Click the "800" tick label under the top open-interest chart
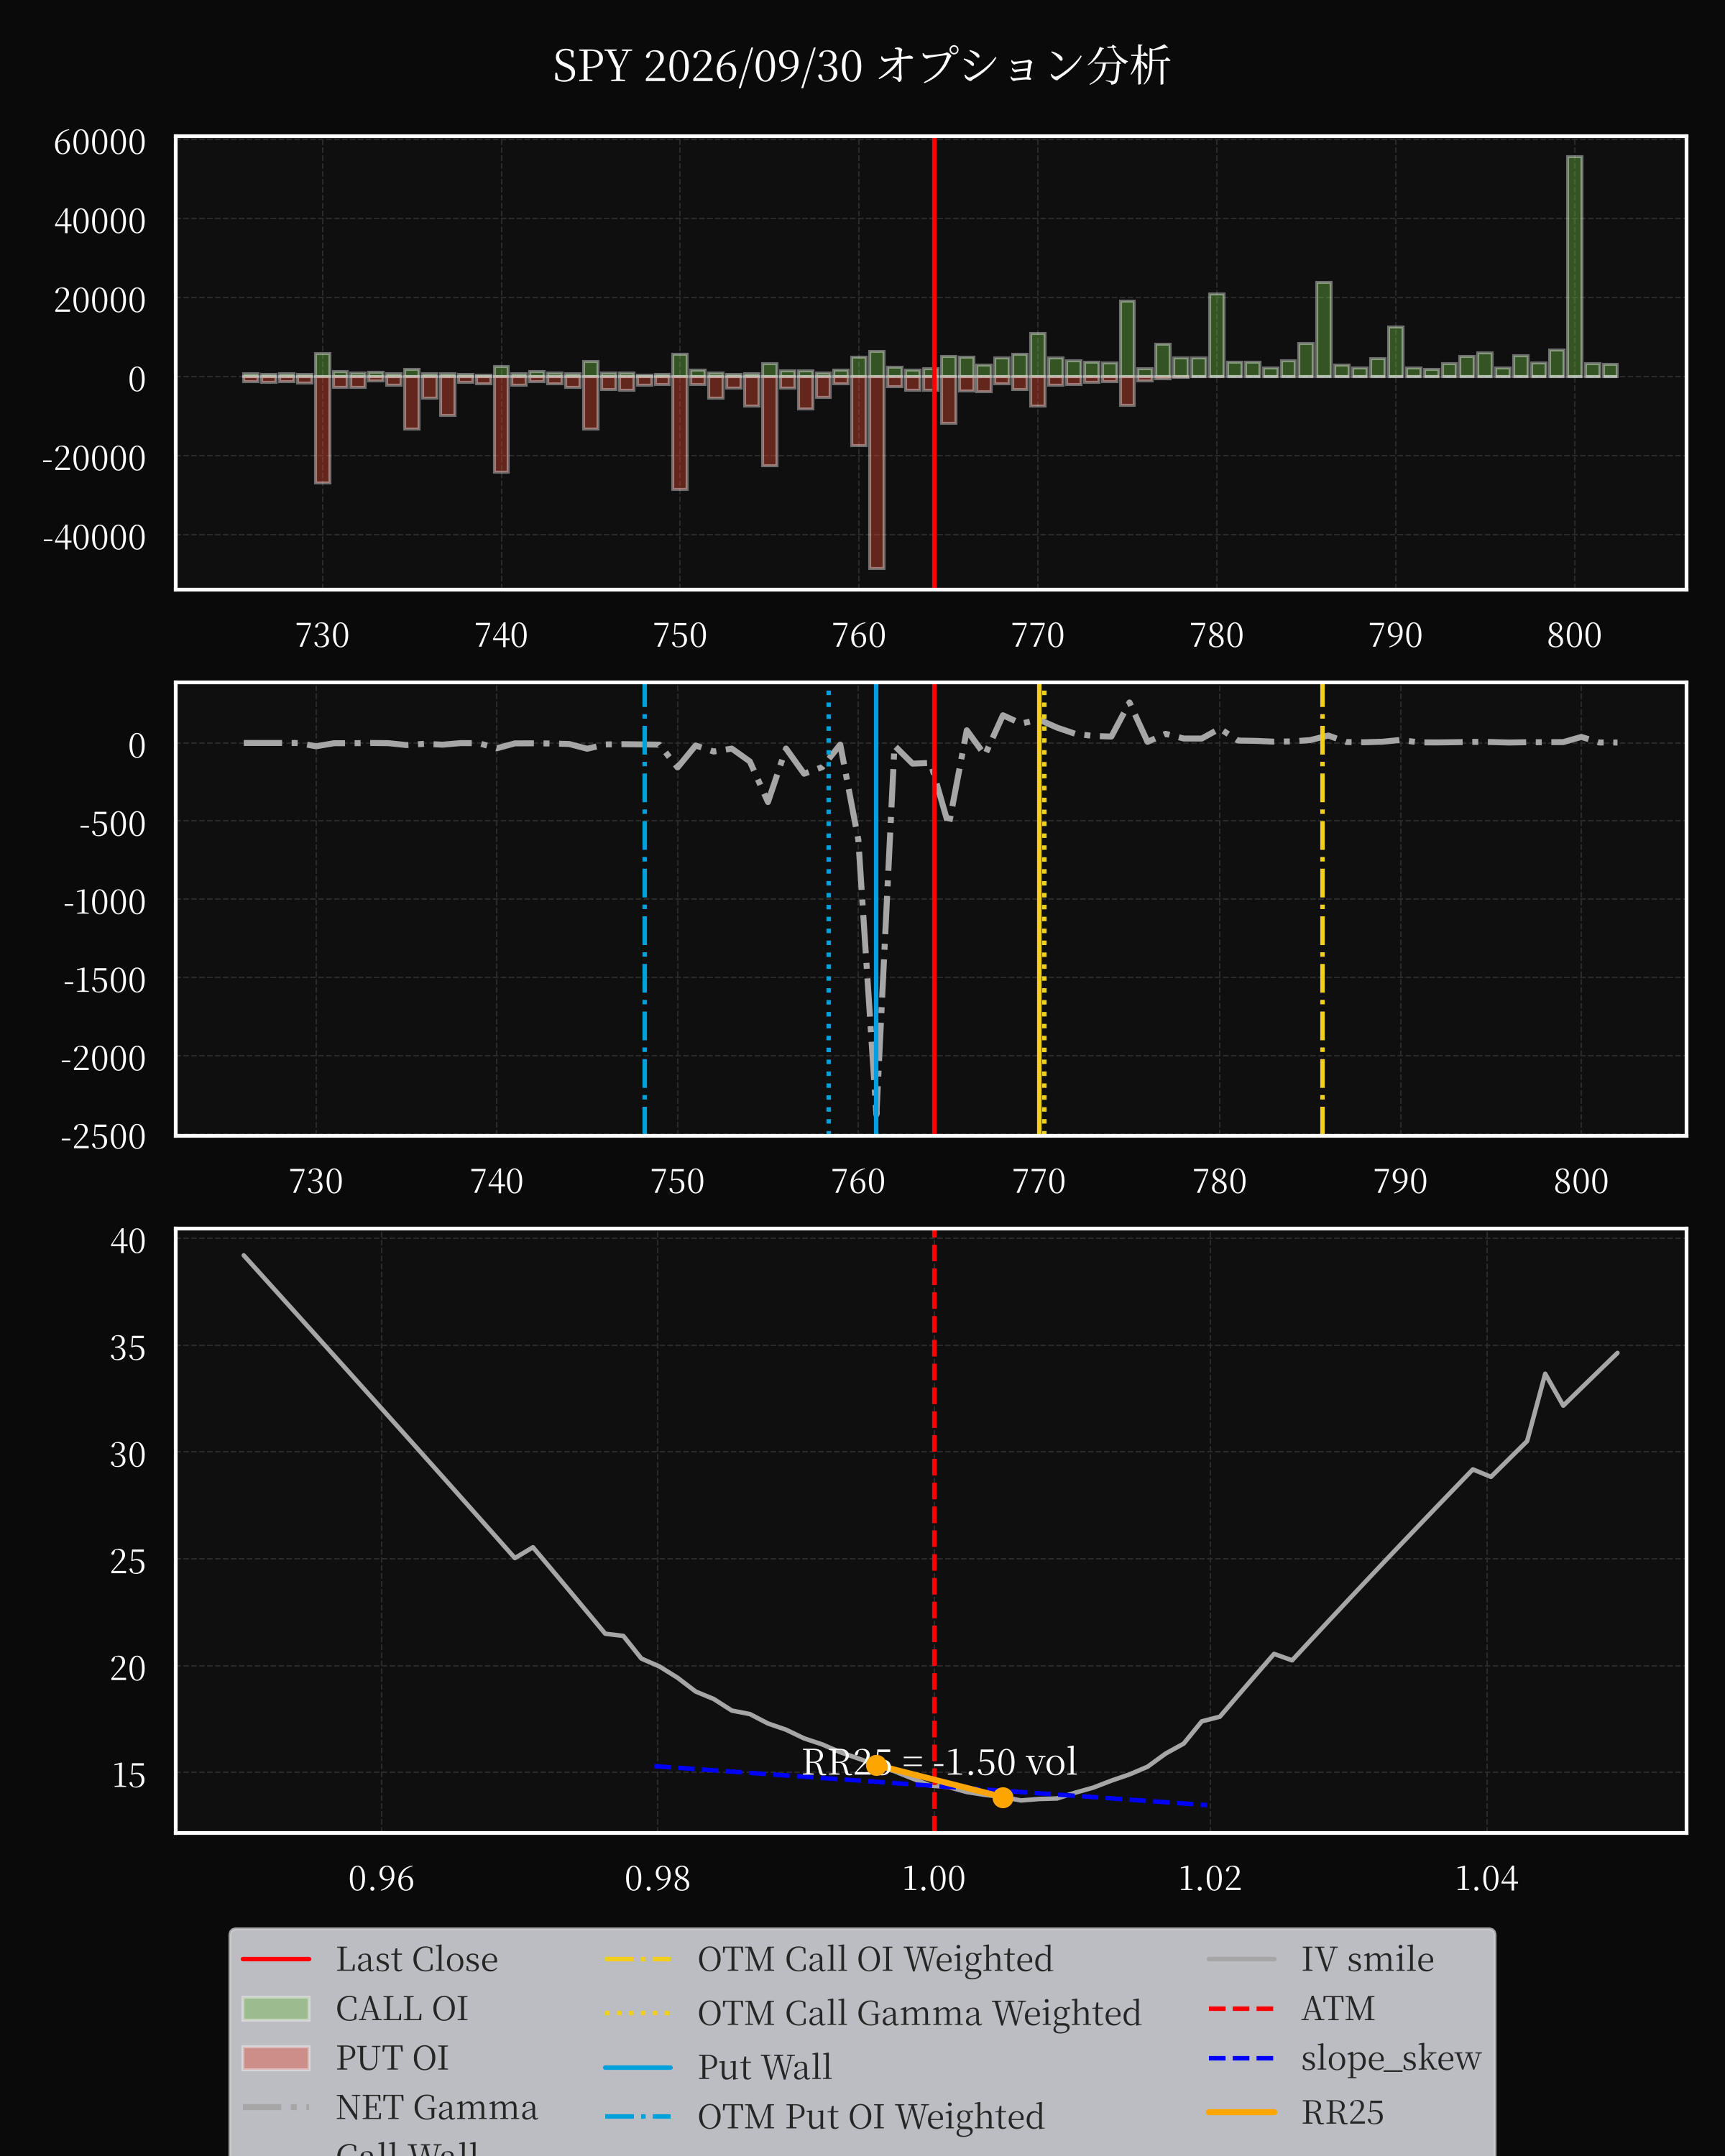Viewport: 1725px width, 2156px height. pyautogui.click(x=1574, y=635)
